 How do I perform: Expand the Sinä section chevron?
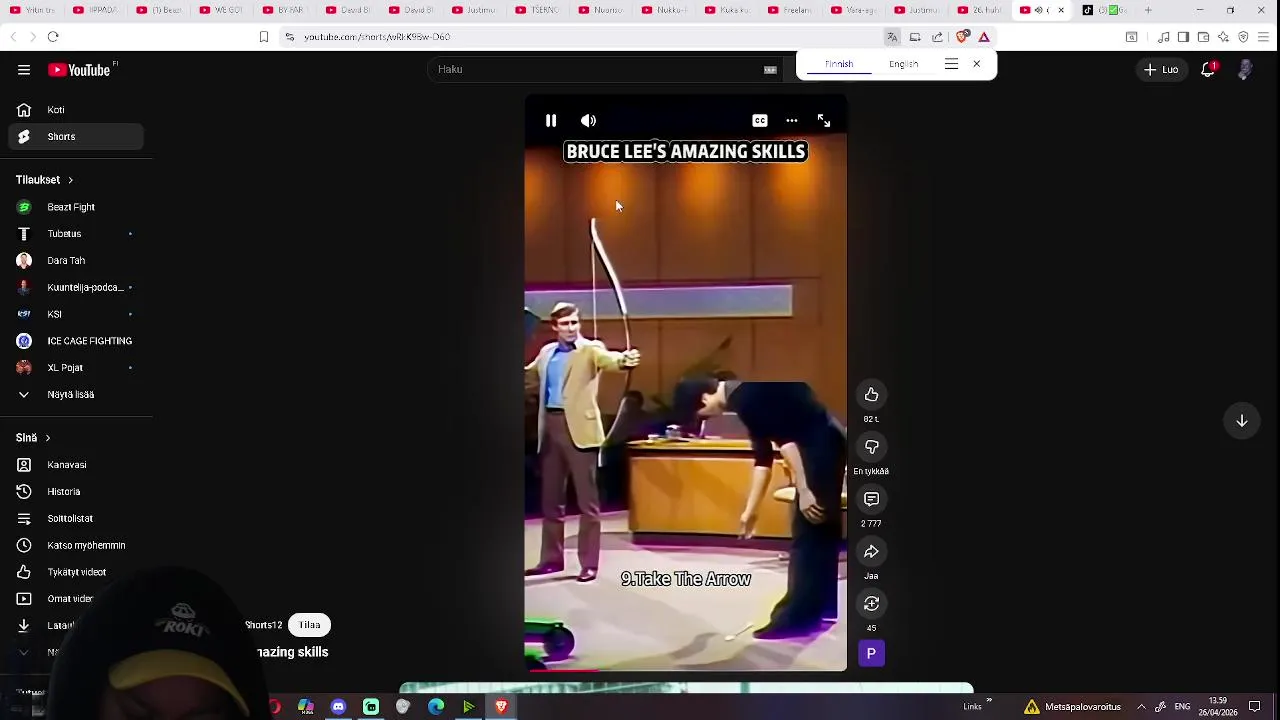pyautogui.click(x=47, y=438)
